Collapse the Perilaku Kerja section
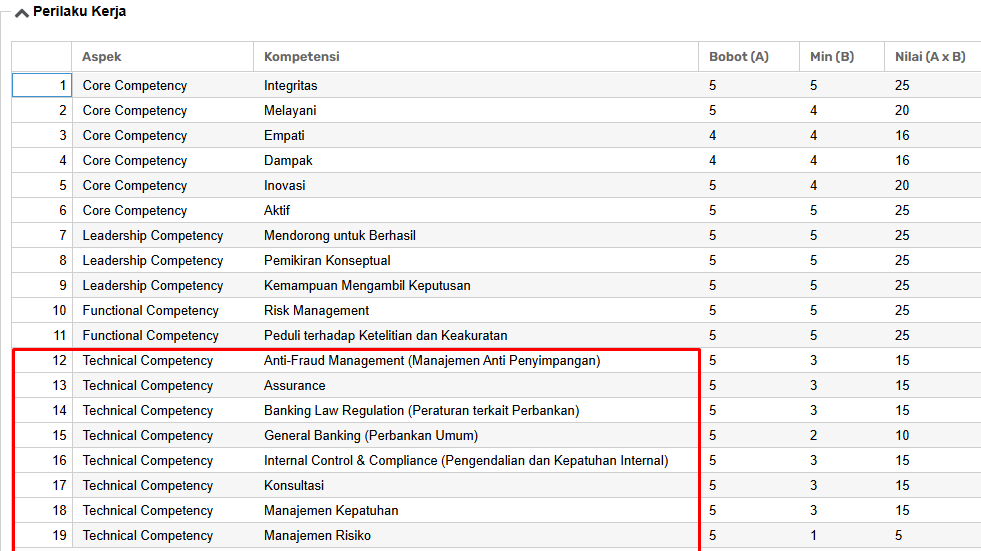This screenshot has width=981, height=551. tap(22, 13)
